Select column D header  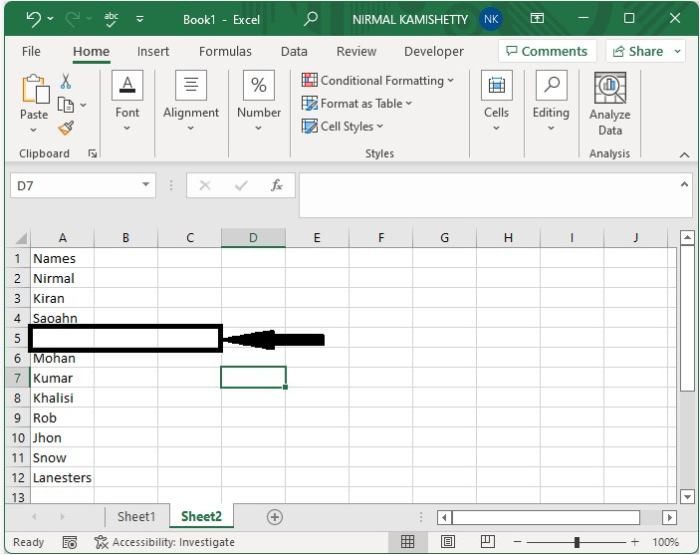click(253, 238)
